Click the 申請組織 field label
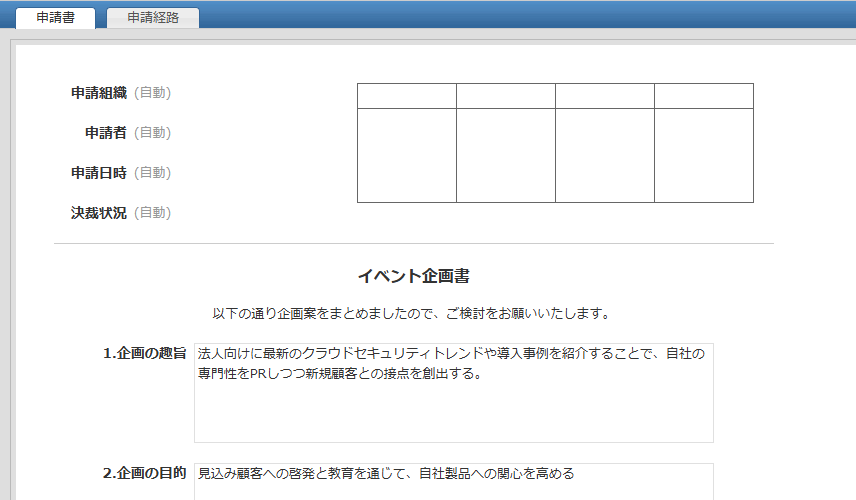This screenshot has width=856, height=500. pos(98,93)
